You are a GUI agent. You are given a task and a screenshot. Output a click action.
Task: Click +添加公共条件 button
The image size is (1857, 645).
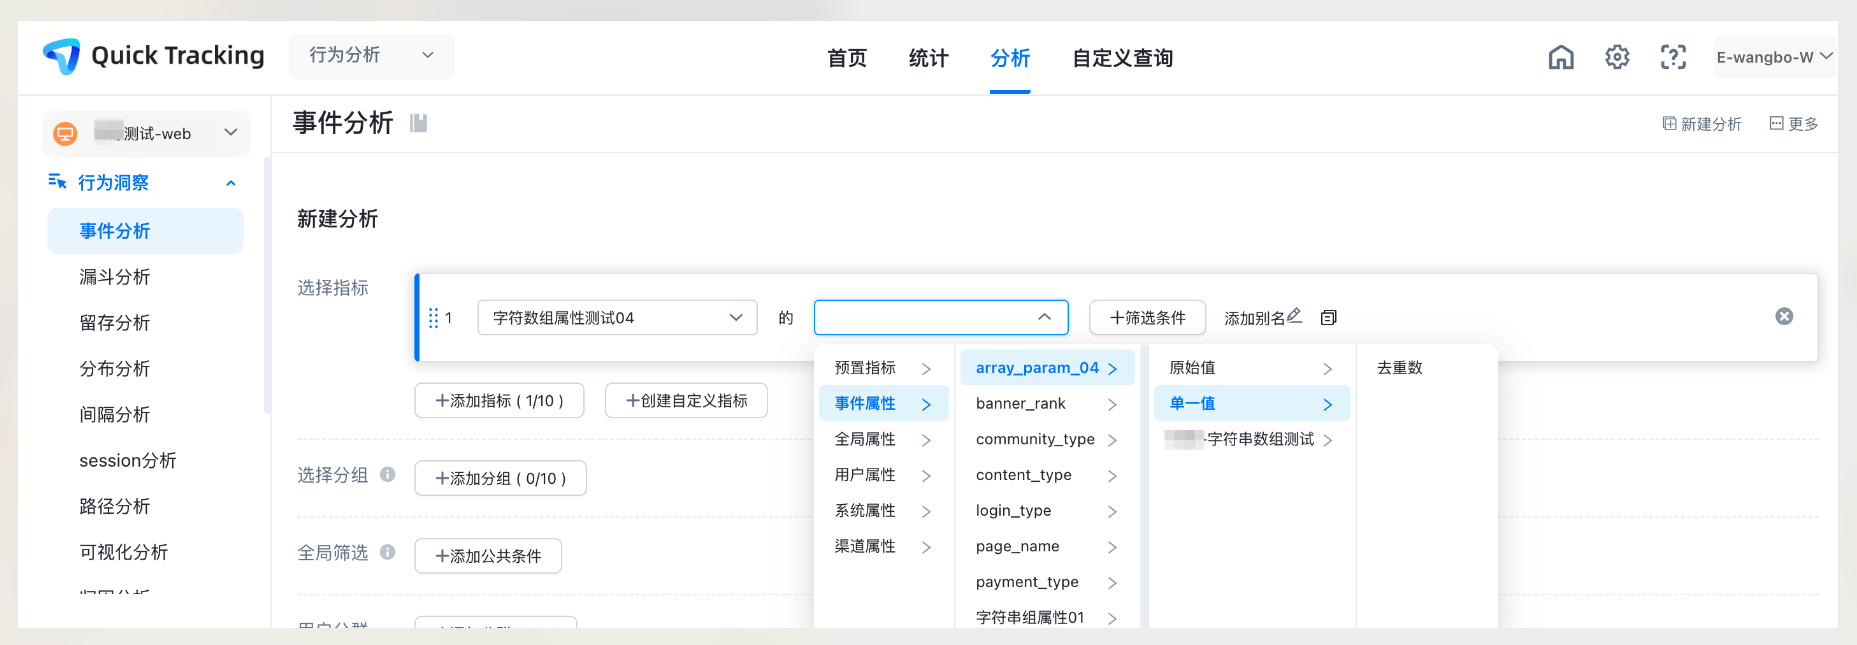[488, 556]
